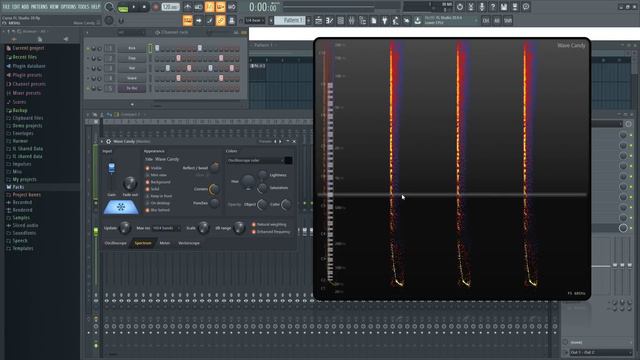Open the Oscilloscope color dropdown

(x=255, y=160)
